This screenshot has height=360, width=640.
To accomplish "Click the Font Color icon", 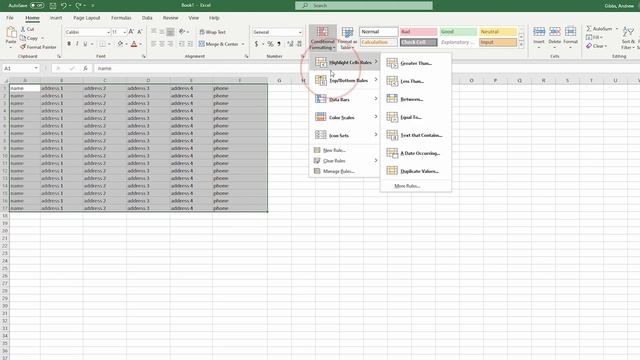I will 134,44.
